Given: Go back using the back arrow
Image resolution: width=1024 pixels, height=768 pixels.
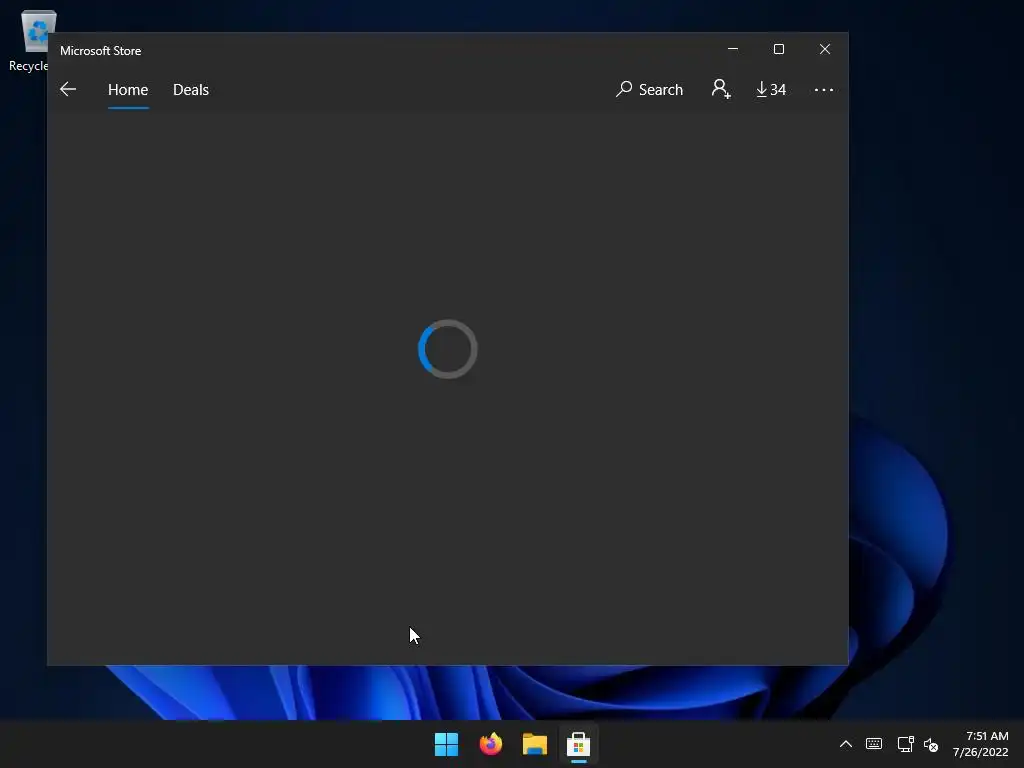Looking at the screenshot, I should tap(68, 89).
